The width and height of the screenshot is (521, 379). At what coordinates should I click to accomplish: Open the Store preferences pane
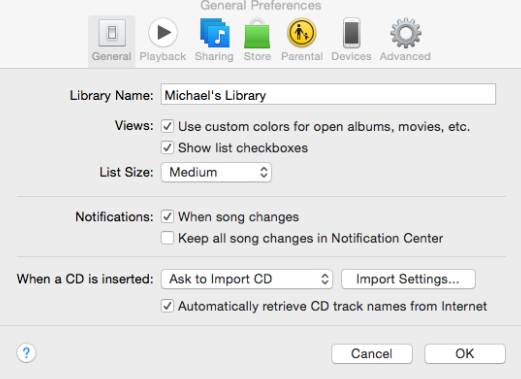pos(257,41)
